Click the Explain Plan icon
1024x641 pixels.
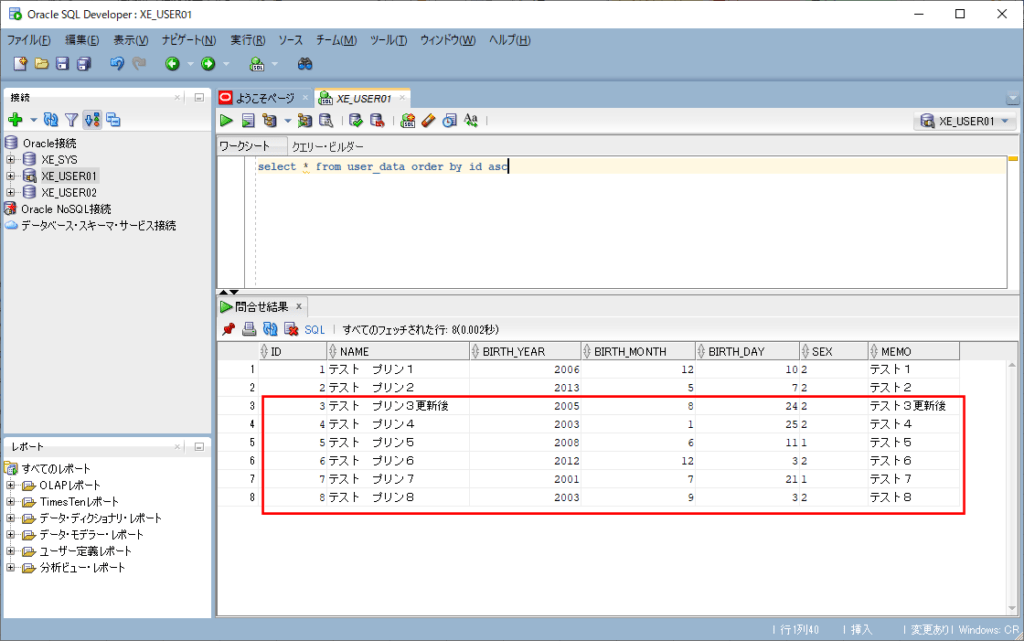coord(269,121)
